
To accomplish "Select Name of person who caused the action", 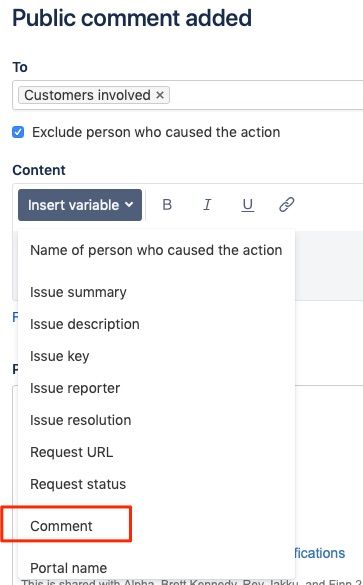I will pyautogui.click(x=156, y=250).
